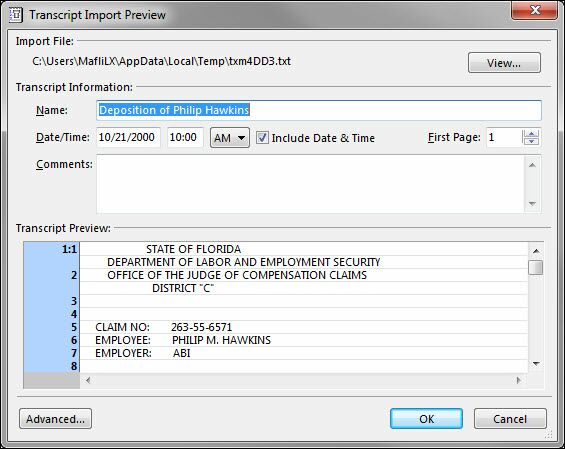Click inside the Comments text area
This screenshot has height=449, width=565.
310,184
